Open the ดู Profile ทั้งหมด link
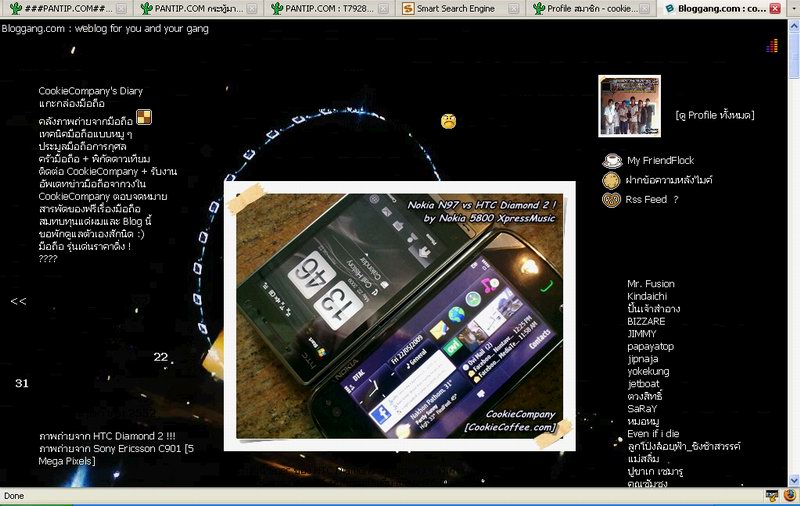 click(715, 115)
